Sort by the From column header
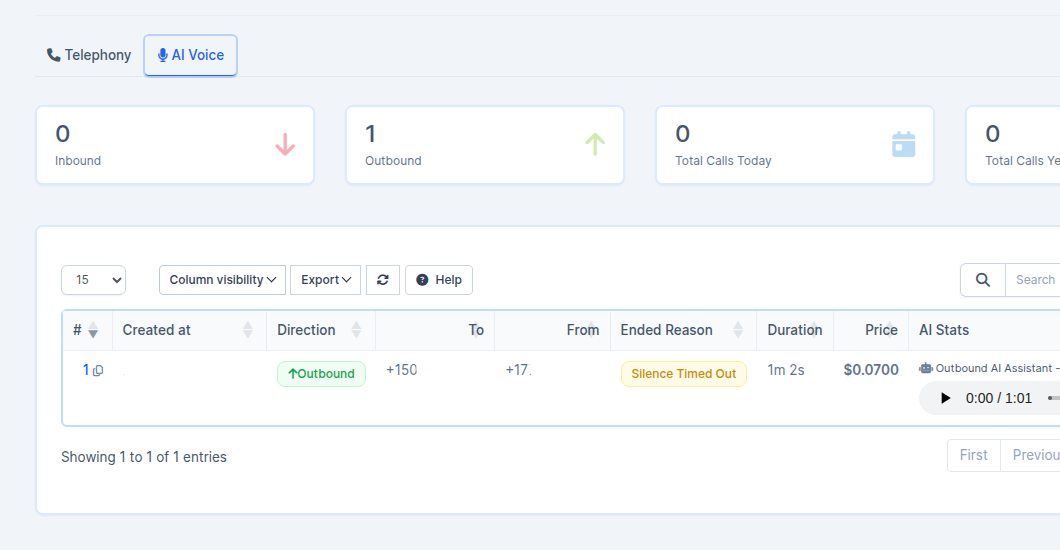 (x=552, y=330)
